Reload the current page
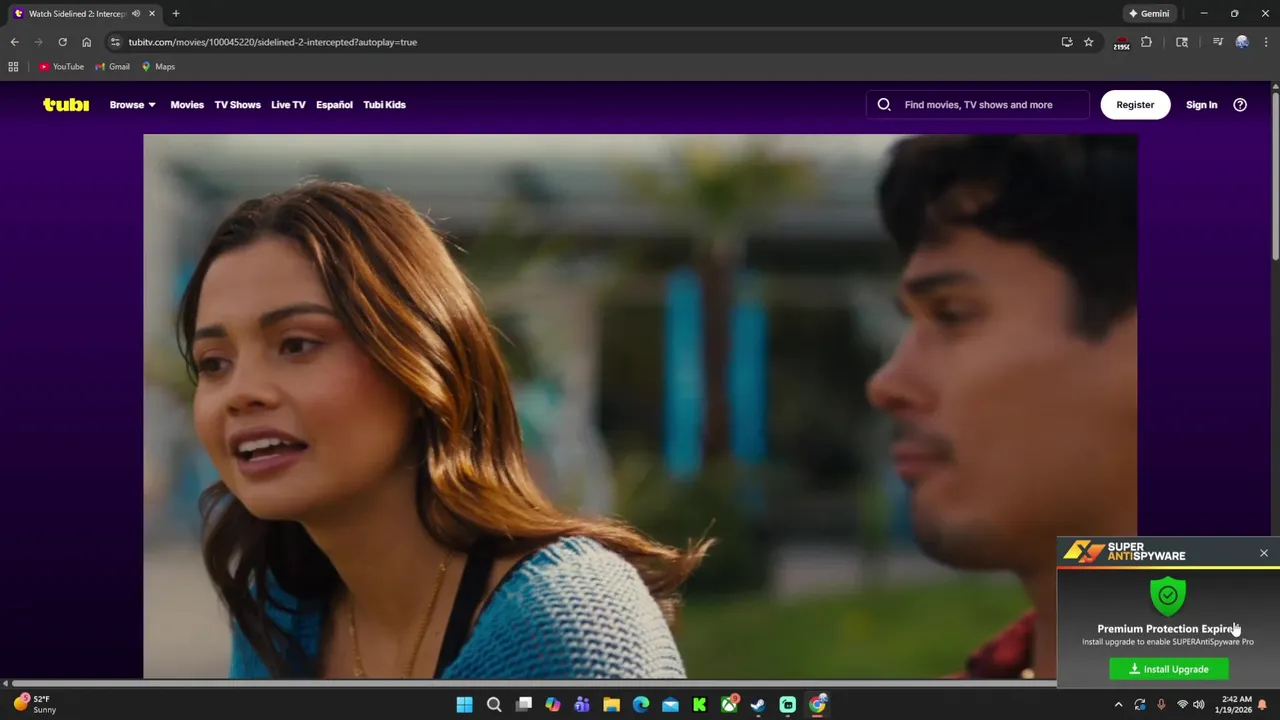 click(62, 42)
